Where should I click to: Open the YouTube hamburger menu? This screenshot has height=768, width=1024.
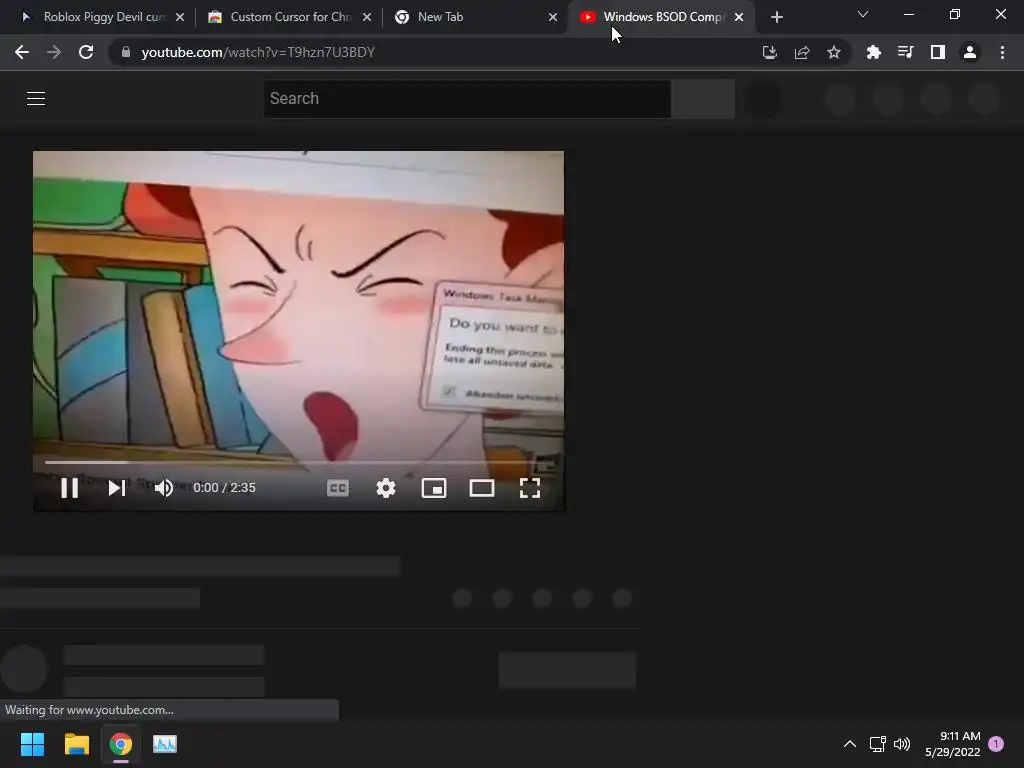pyautogui.click(x=36, y=99)
